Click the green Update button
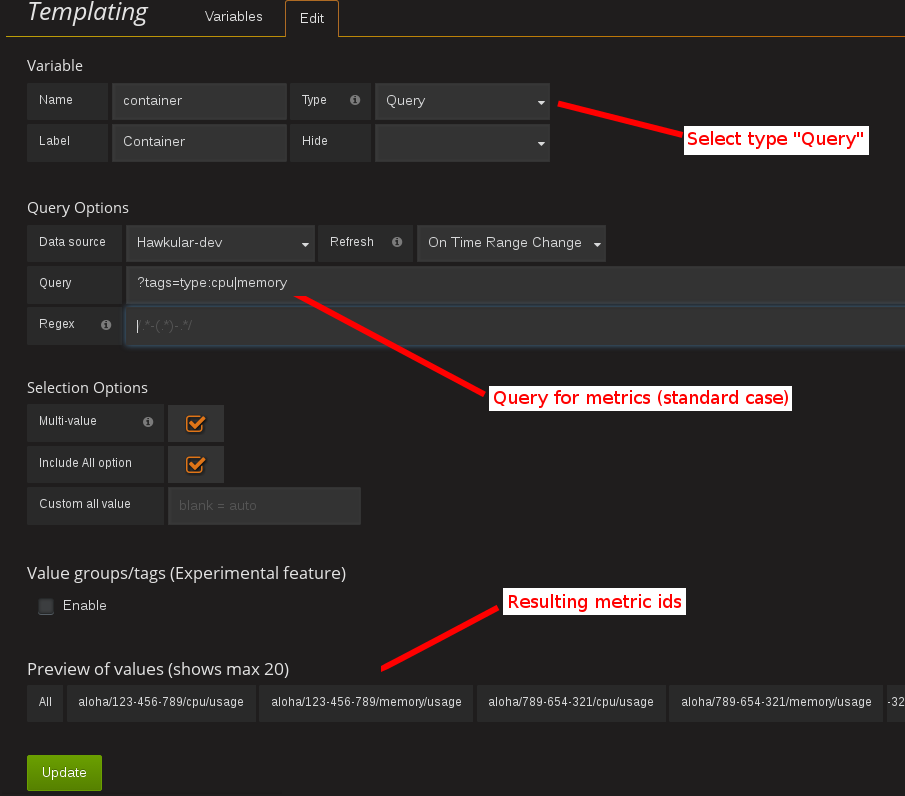The width and height of the screenshot is (905, 796). point(64,772)
